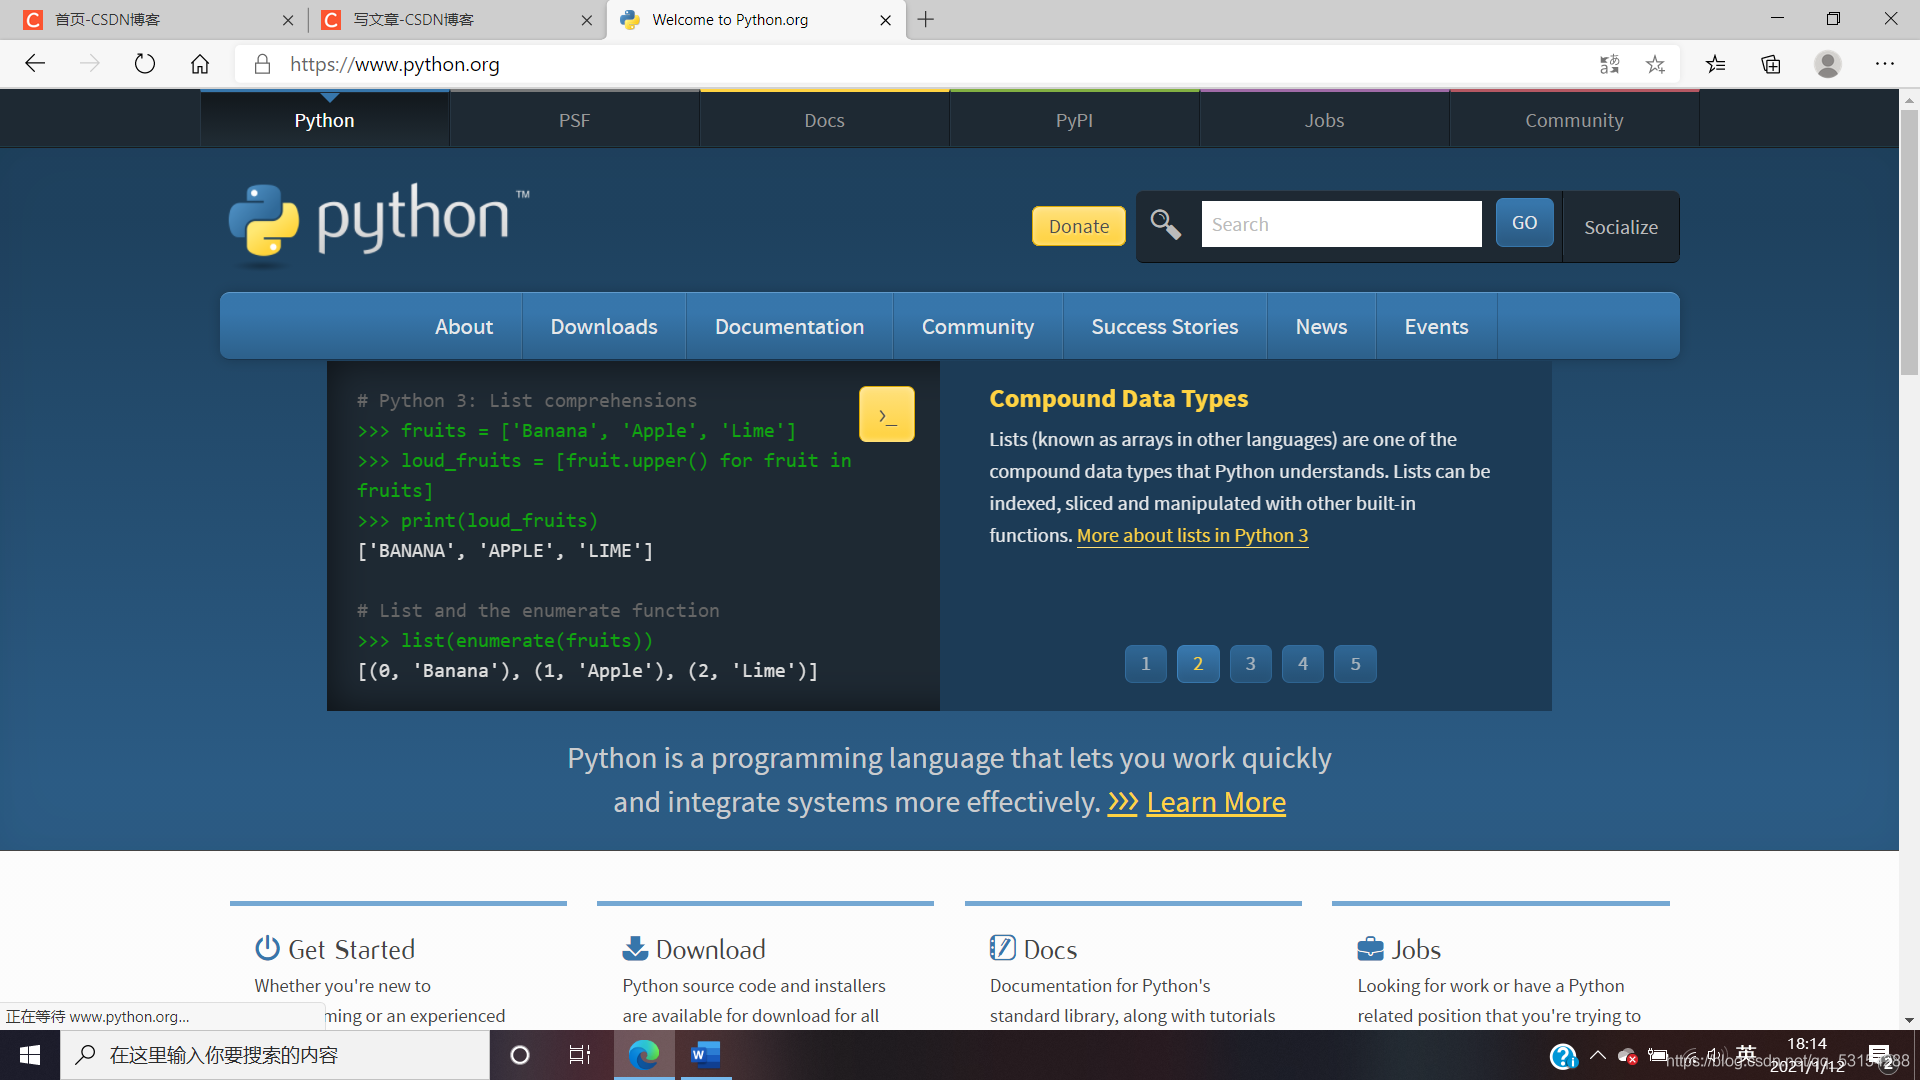The width and height of the screenshot is (1920, 1080).
Task: Open the favorites list
Action: point(1716,64)
